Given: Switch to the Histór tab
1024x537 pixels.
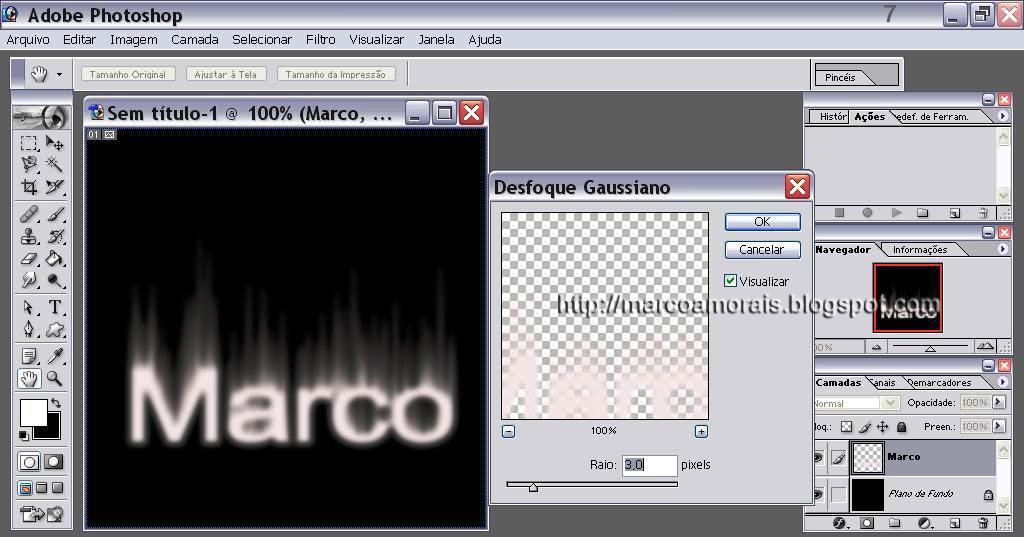Looking at the screenshot, I should [x=833, y=116].
